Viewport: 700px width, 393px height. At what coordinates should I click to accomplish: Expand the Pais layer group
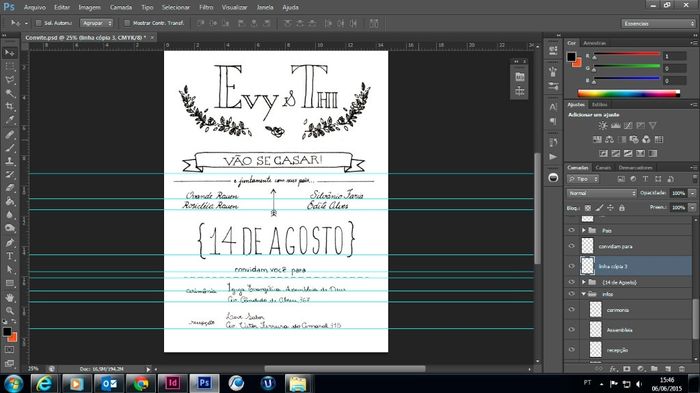tap(584, 230)
